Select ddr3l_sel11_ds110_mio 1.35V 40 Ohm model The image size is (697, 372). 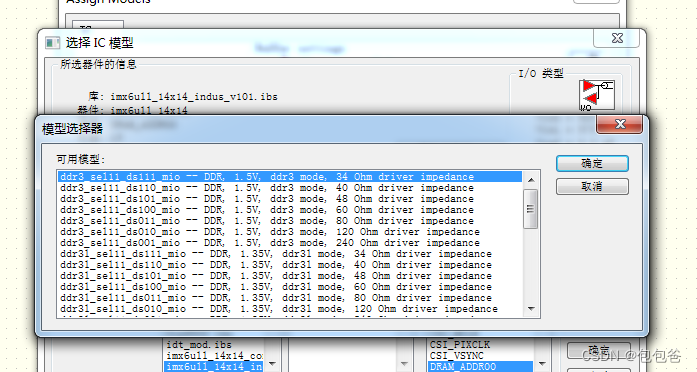click(290, 265)
